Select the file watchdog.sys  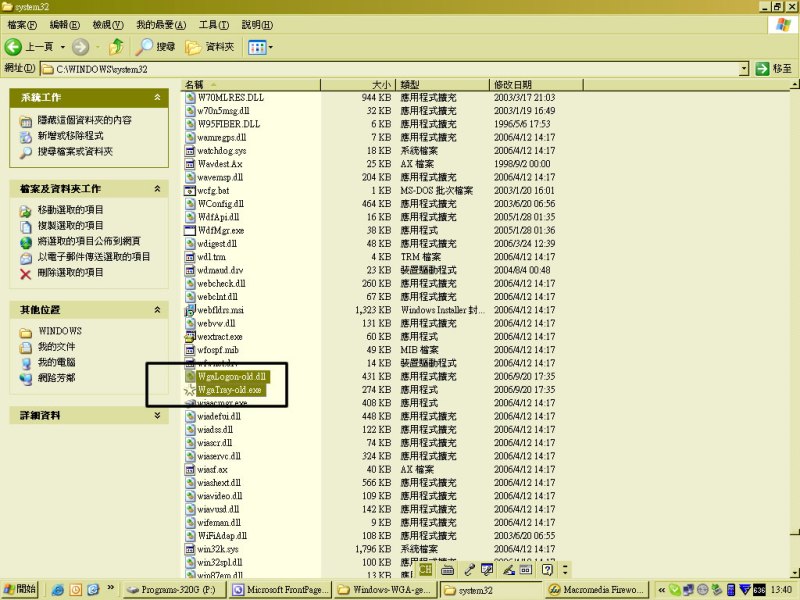click(222, 151)
